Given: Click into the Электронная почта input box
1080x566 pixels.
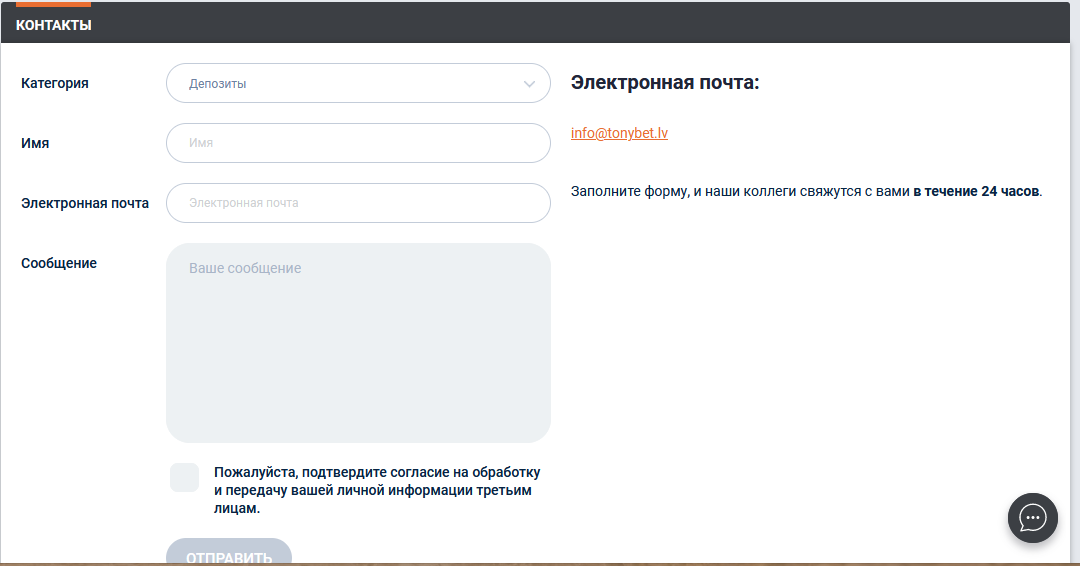Looking at the screenshot, I should coord(358,203).
